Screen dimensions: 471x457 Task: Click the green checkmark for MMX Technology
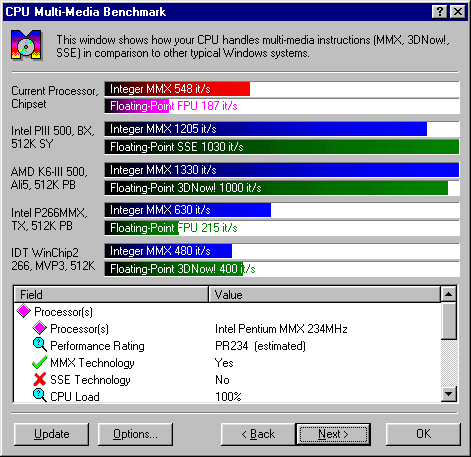(39, 362)
